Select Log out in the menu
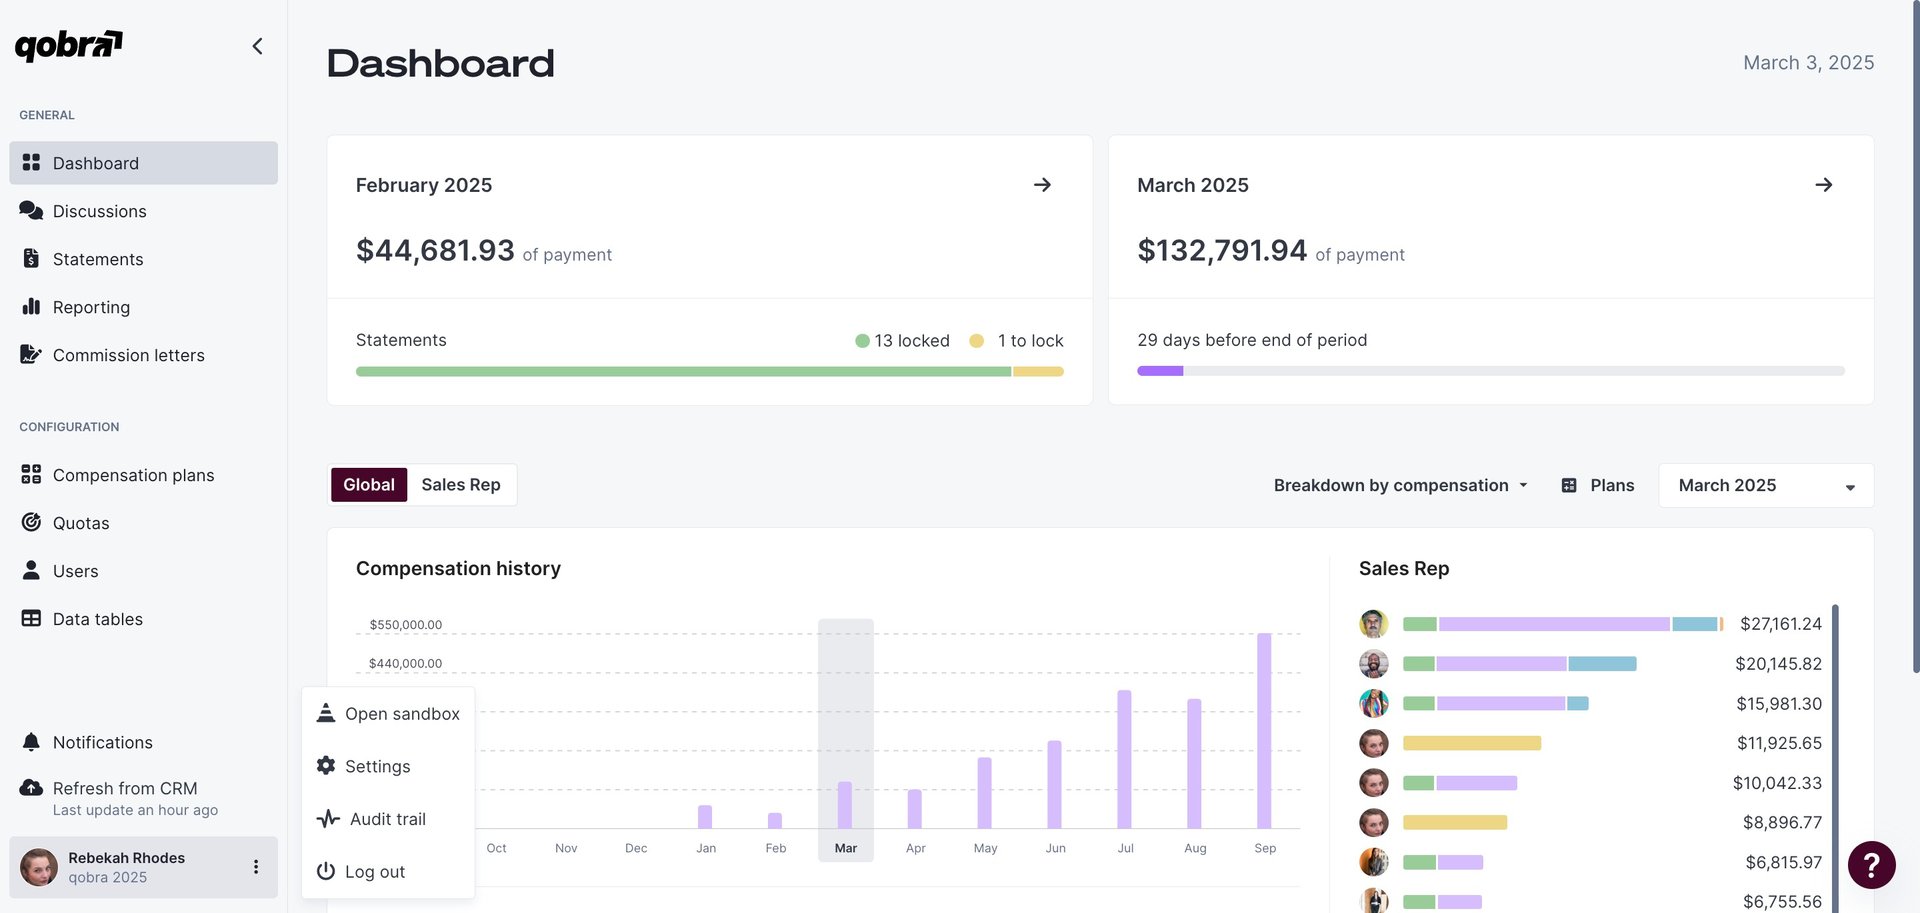Image resolution: width=1920 pixels, height=913 pixels. [x=374, y=872]
